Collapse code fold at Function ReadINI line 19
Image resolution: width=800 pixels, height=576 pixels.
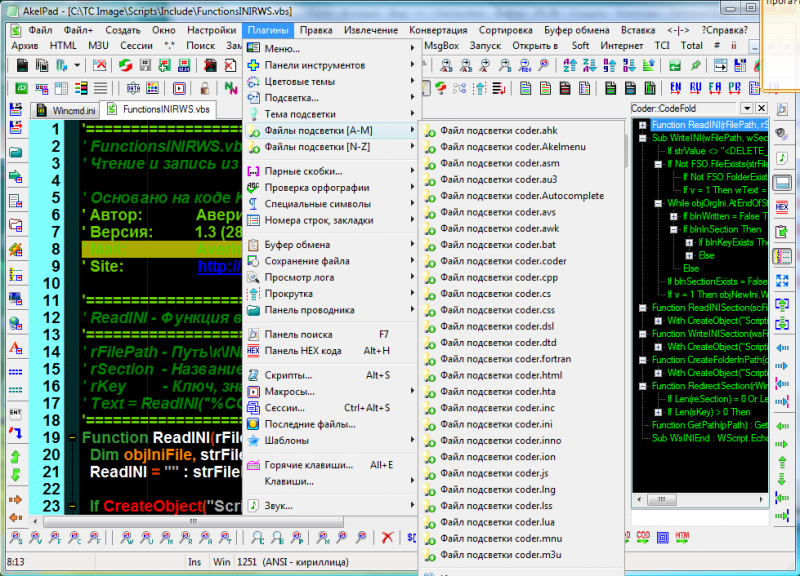tap(73, 438)
